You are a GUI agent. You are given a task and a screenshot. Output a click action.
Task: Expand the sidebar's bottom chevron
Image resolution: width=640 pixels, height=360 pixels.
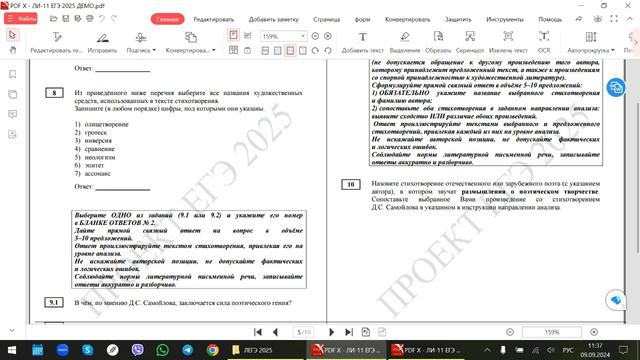coord(12,330)
